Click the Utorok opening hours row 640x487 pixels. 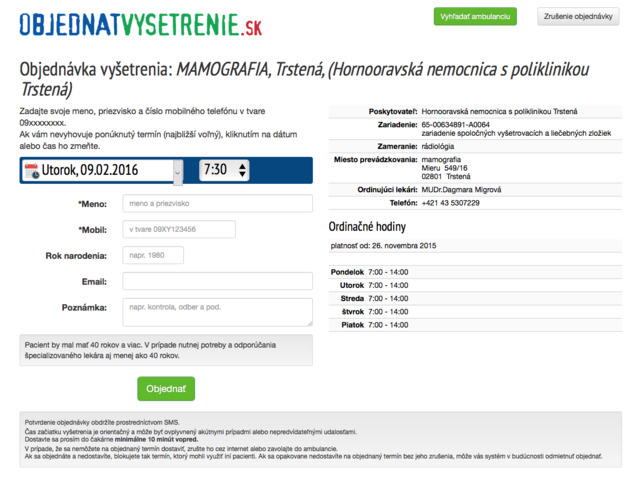pos(475,285)
